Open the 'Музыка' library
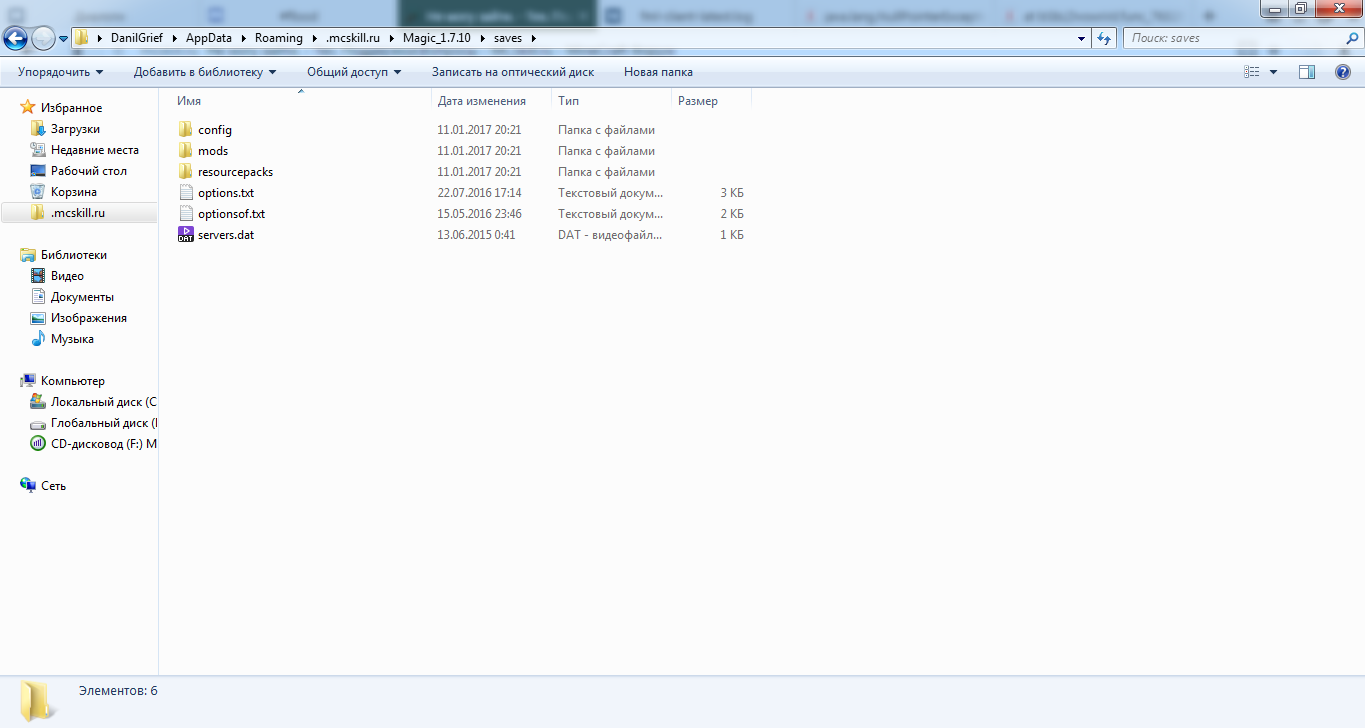 pyautogui.click(x=72, y=339)
